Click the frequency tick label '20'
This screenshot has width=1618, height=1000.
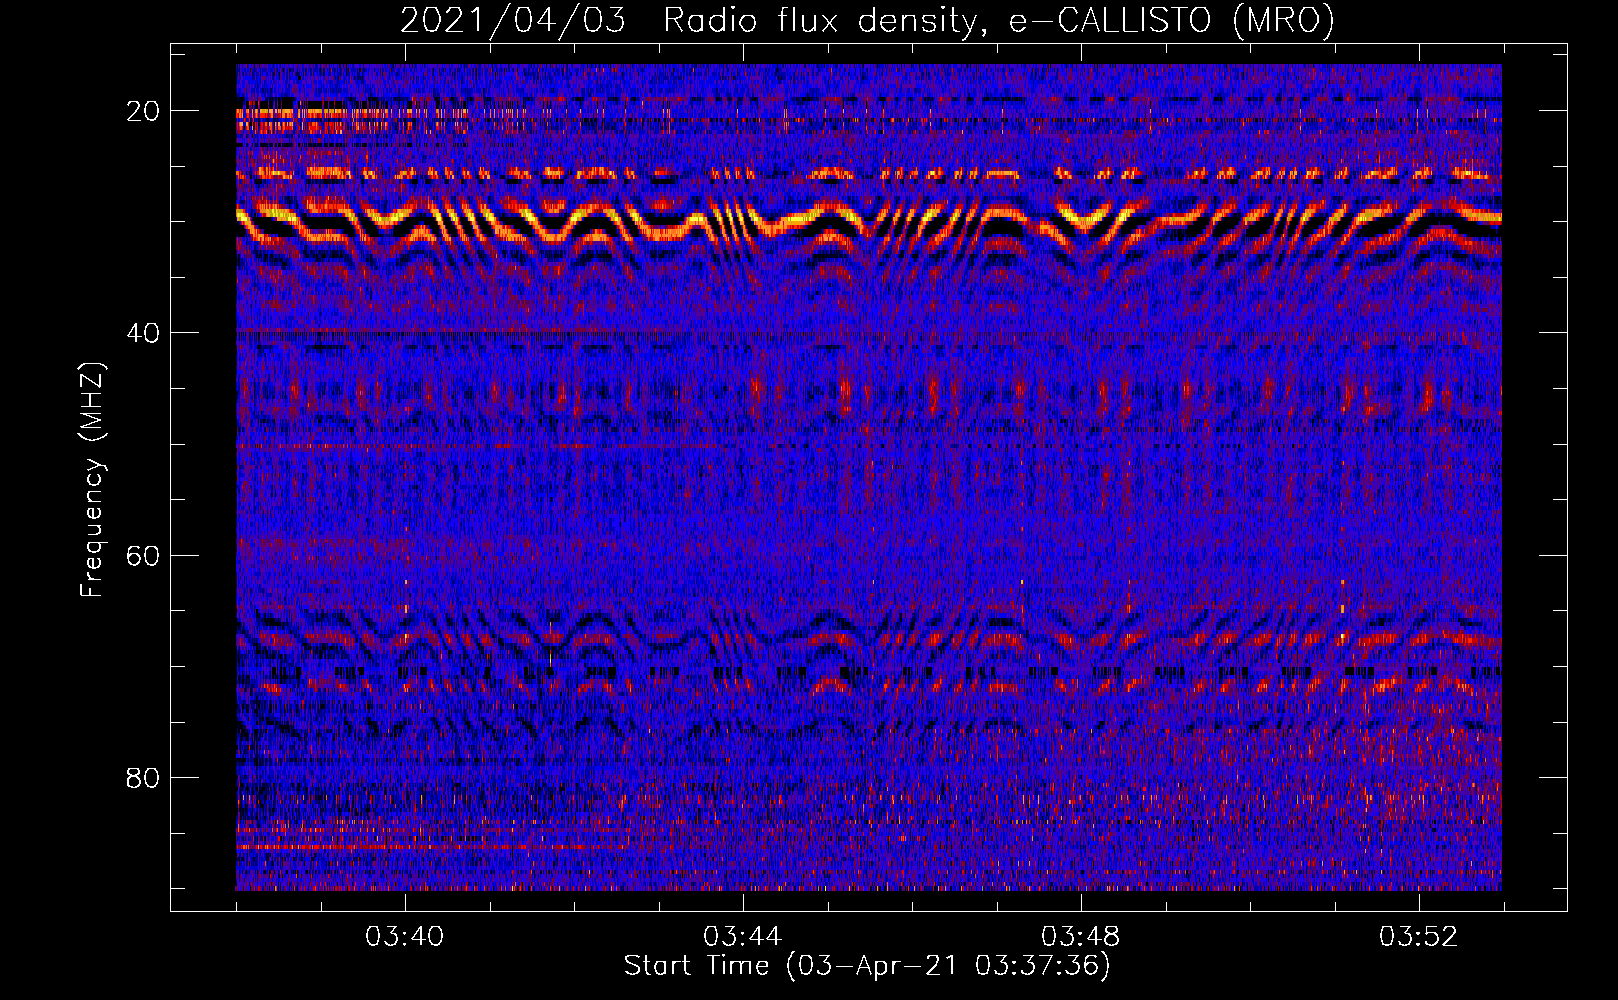[143, 111]
